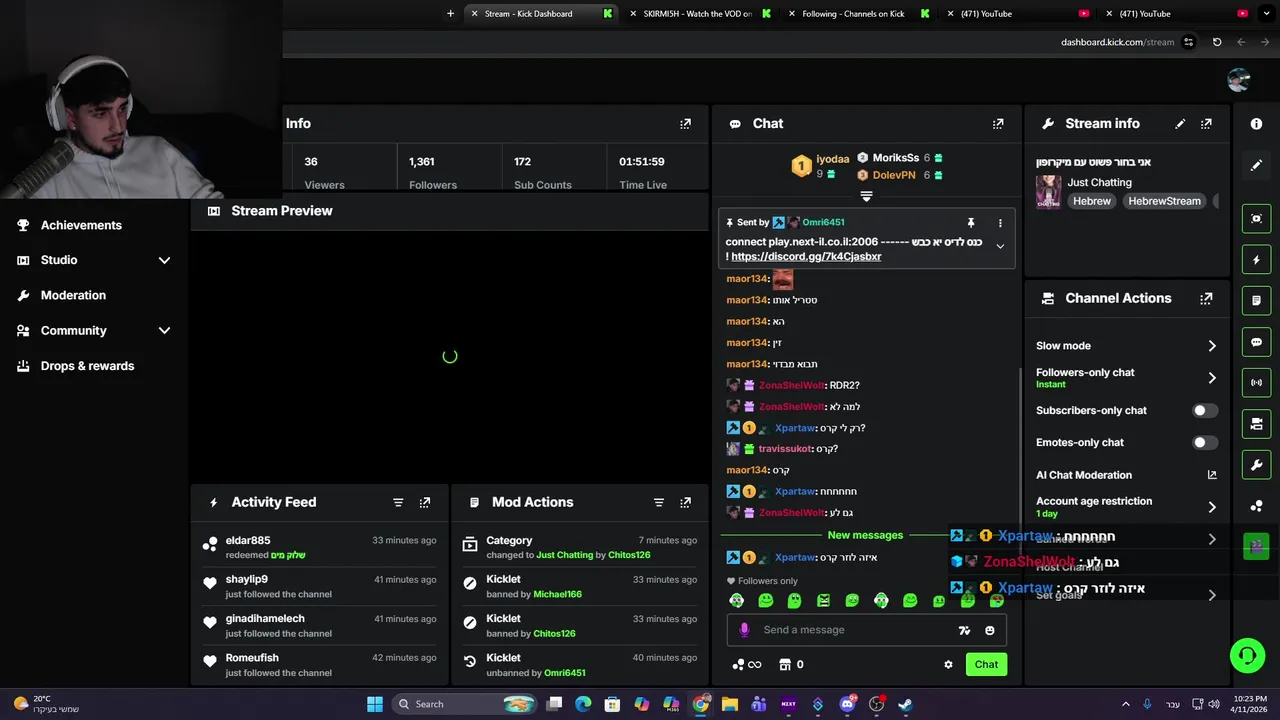Open the discord.gg invite link
Image resolution: width=1280 pixels, height=720 pixels.
click(806, 257)
